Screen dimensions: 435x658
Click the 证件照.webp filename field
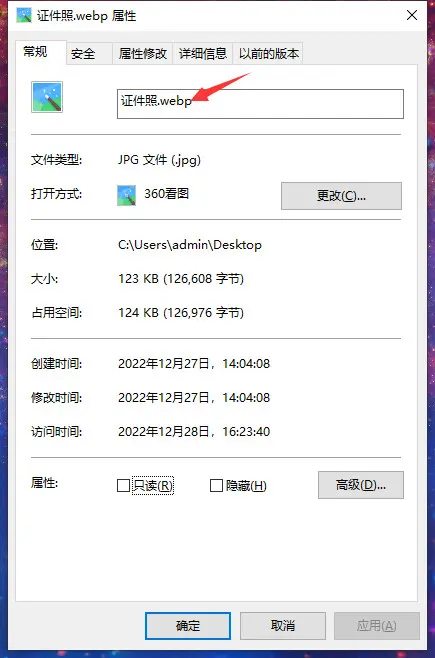tap(260, 104)
